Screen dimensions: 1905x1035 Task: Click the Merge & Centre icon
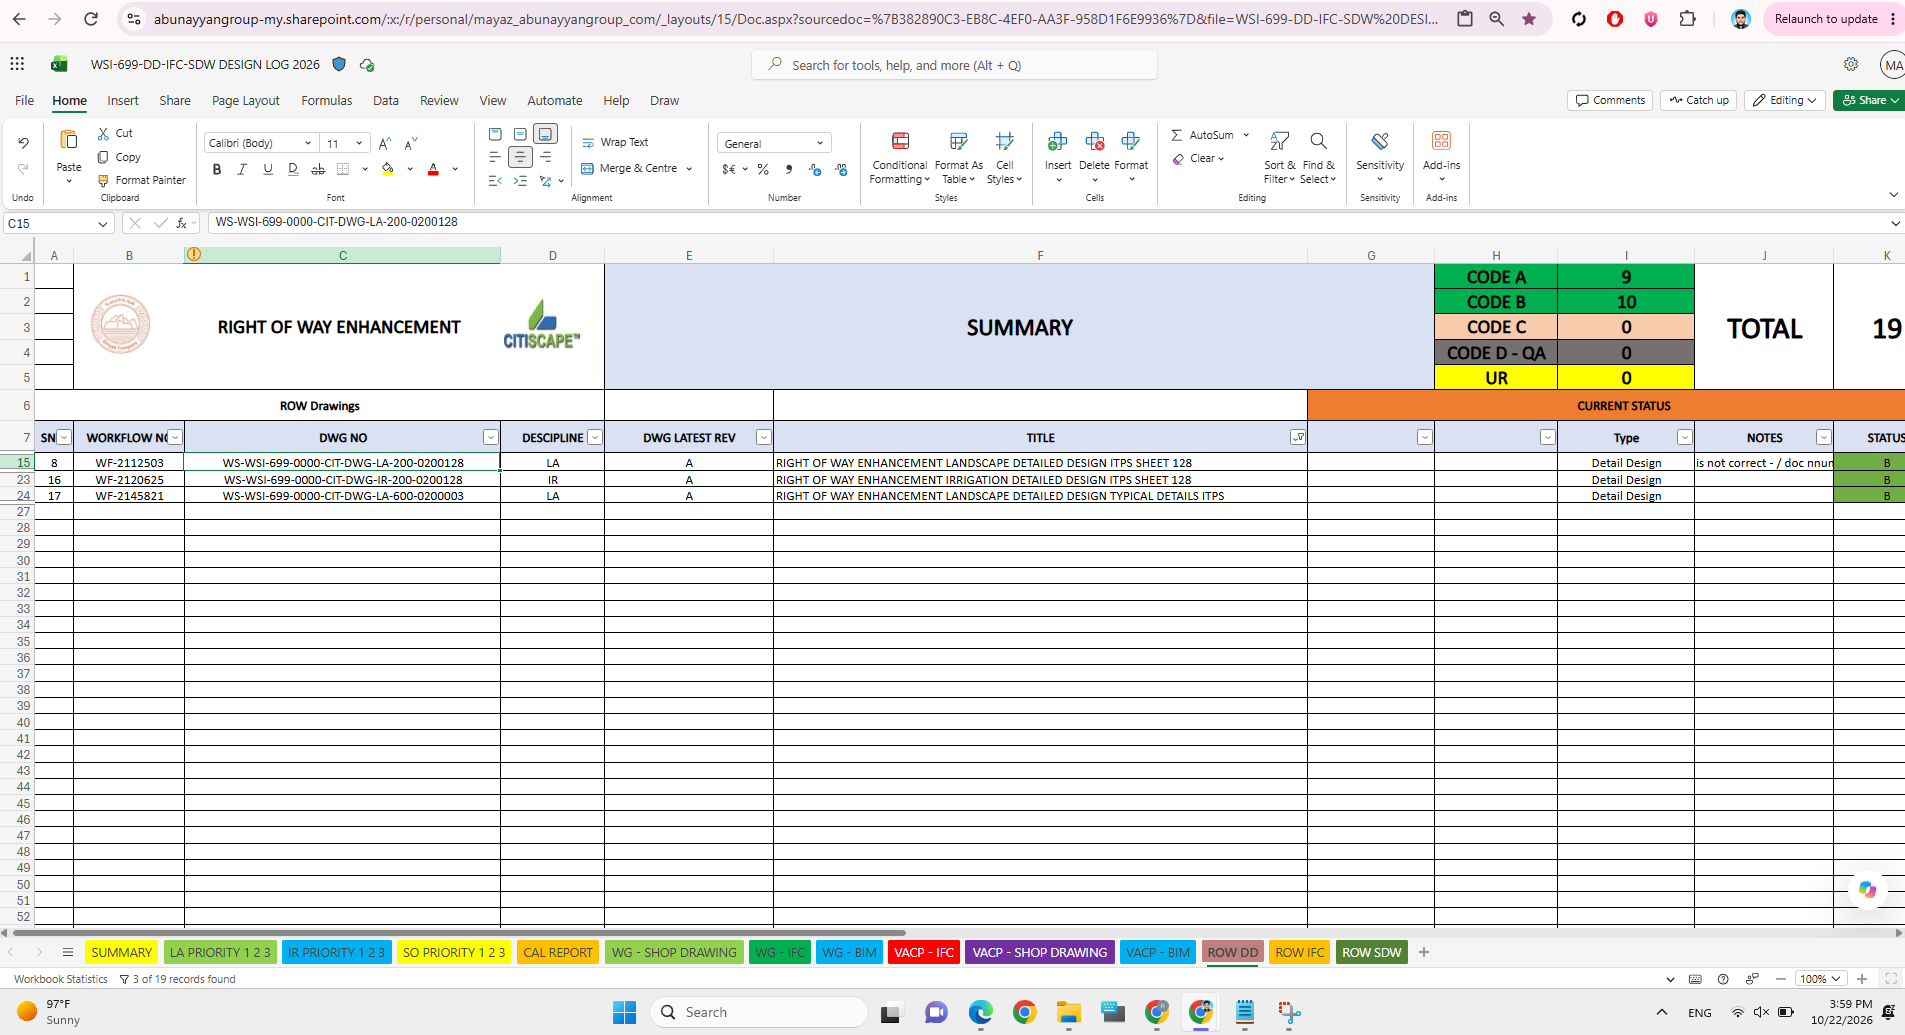point(588,169)
